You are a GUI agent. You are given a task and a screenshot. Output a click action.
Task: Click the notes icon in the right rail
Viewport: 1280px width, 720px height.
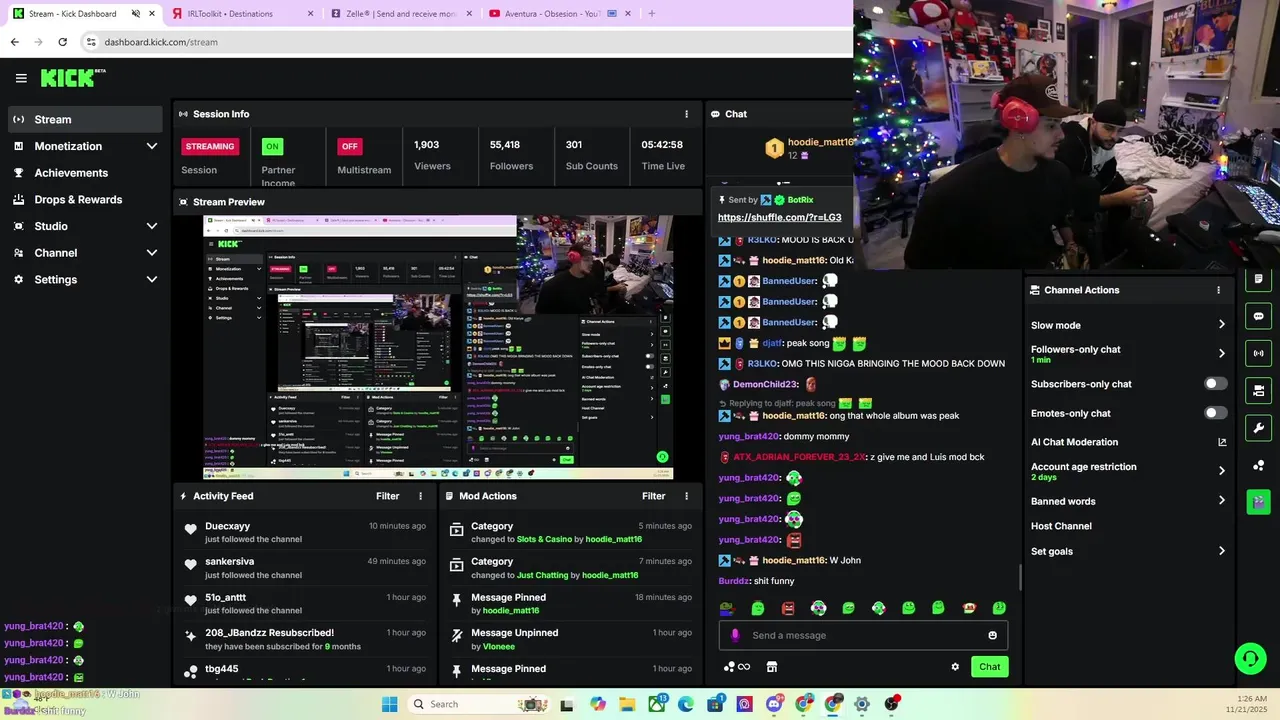[x=1258, y=279]
